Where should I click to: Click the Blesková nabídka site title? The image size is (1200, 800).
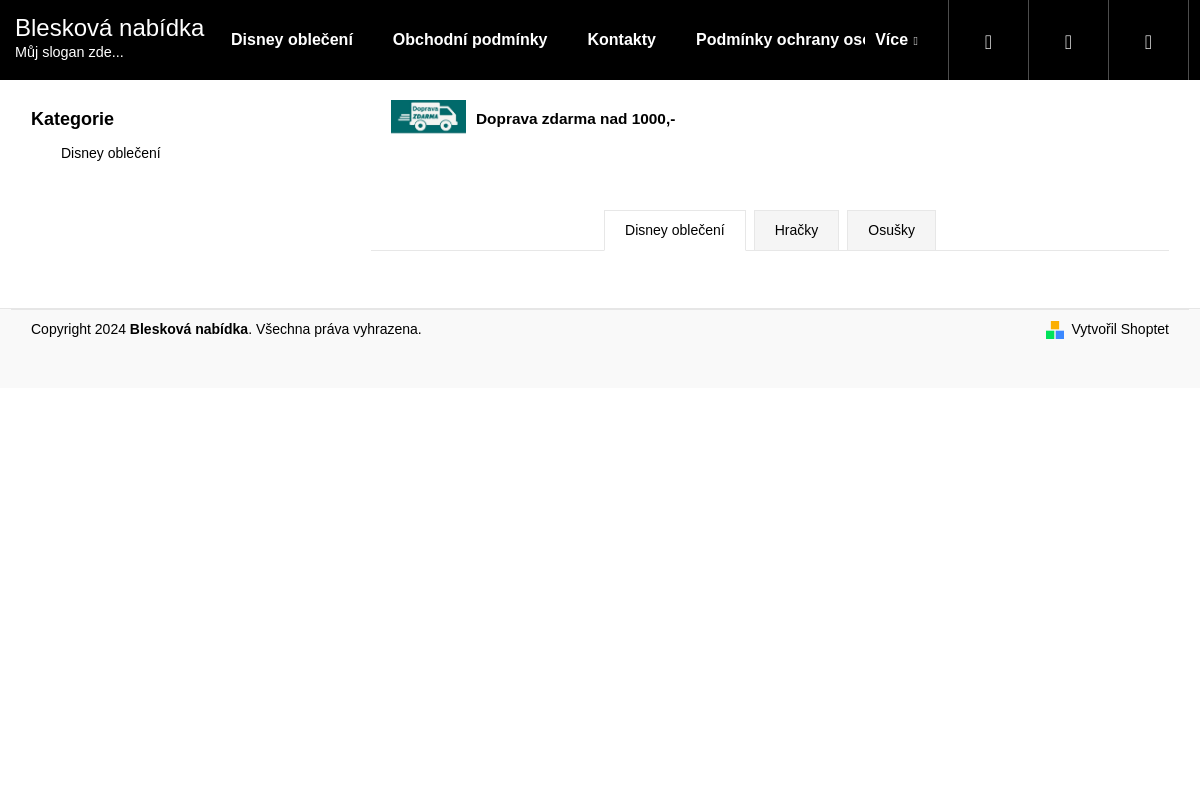click(109, 28)
